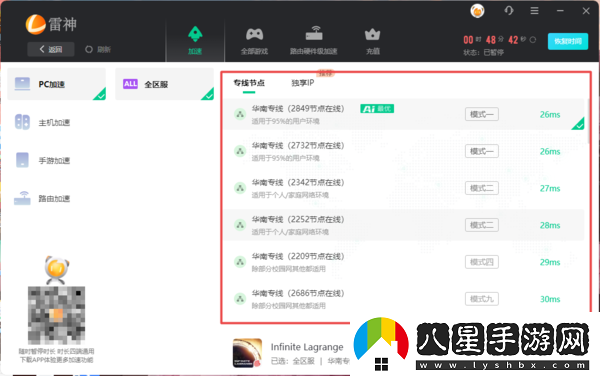Click node icon of 2209节点在线 row
Image resolution: width=600 pixels, height=376 pixels.
[x=240, y=262]
